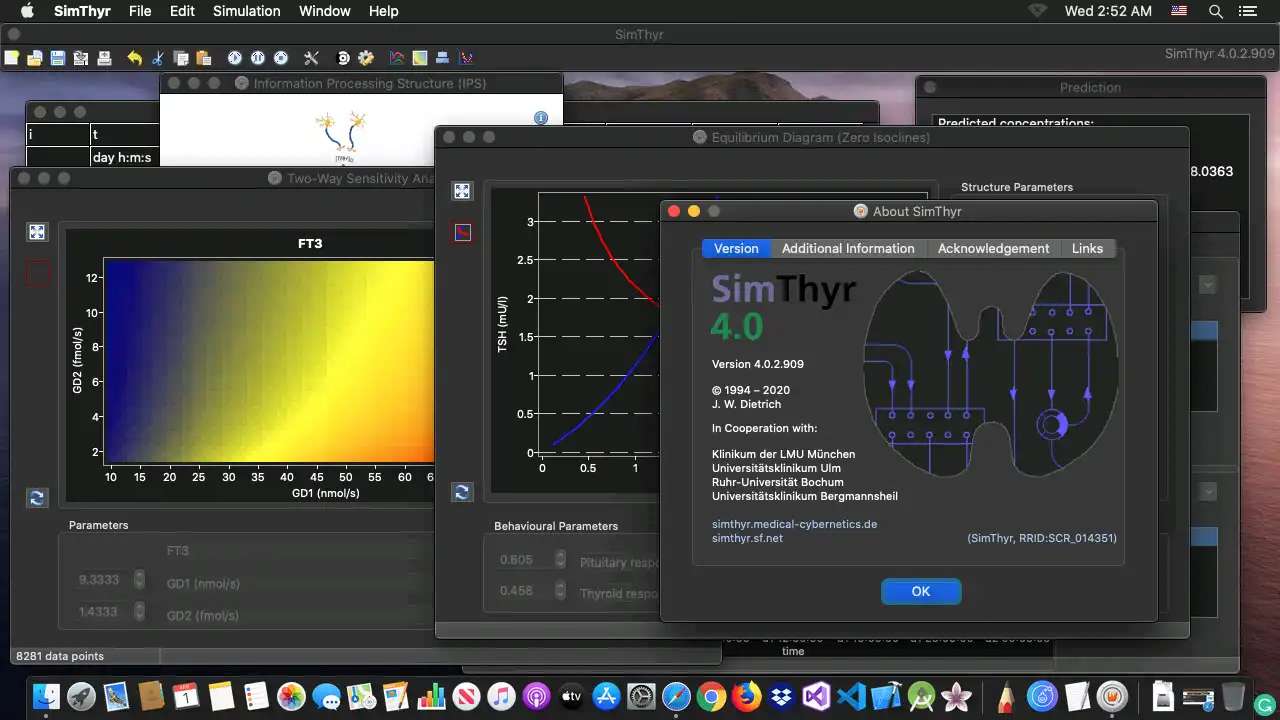This screenshot has height=720, width=1280.
Task: Open the two-way sensitivity heatmap toolbar icon
Action: point(420,58)
